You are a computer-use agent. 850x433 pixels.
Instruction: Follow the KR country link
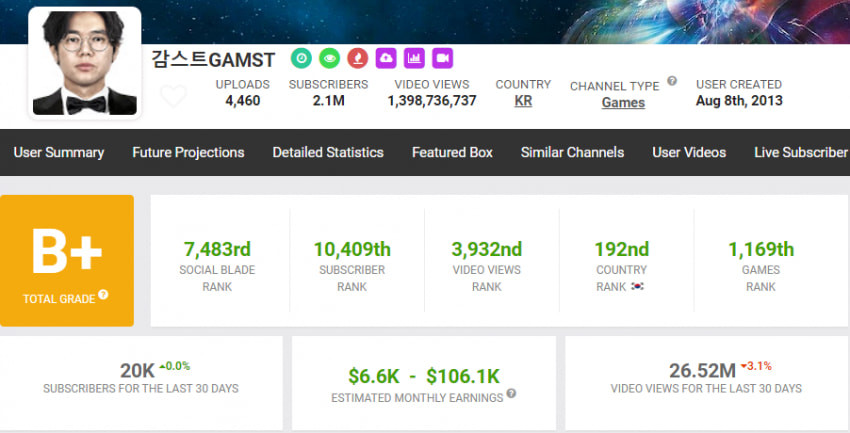[523, 101]
